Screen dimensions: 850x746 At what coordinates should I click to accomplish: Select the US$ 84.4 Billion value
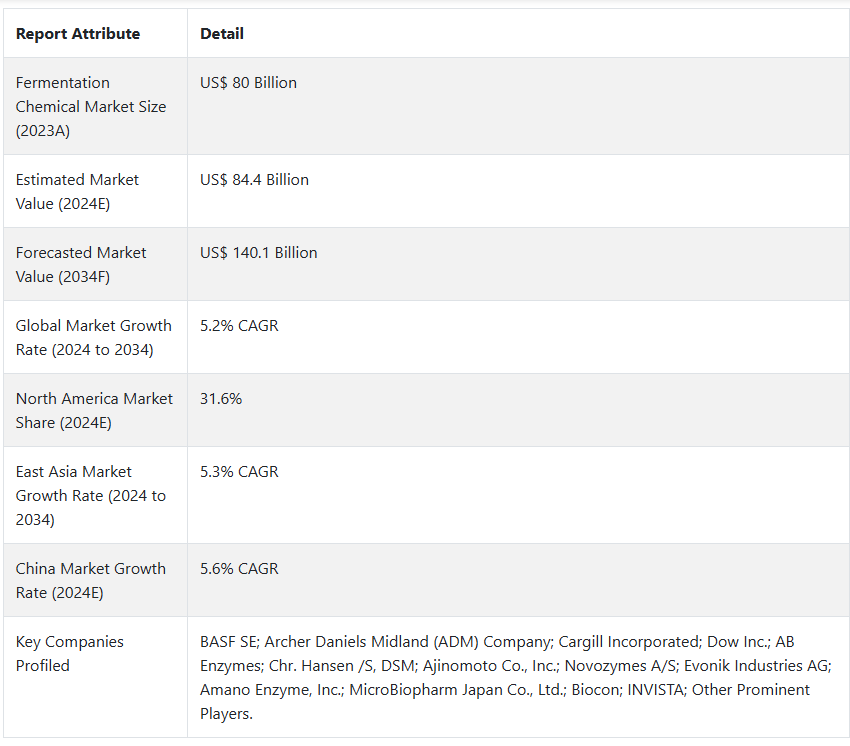(254, 179)
